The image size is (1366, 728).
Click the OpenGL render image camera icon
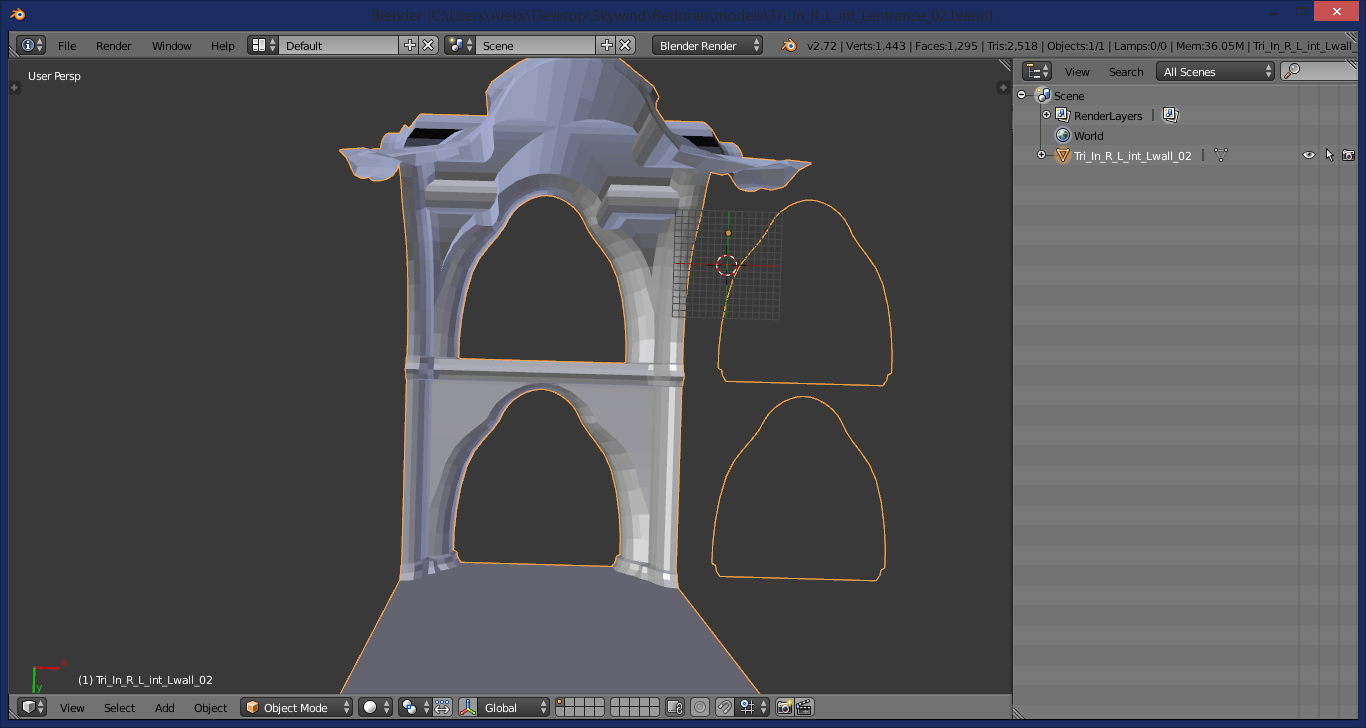pos(785,707)
